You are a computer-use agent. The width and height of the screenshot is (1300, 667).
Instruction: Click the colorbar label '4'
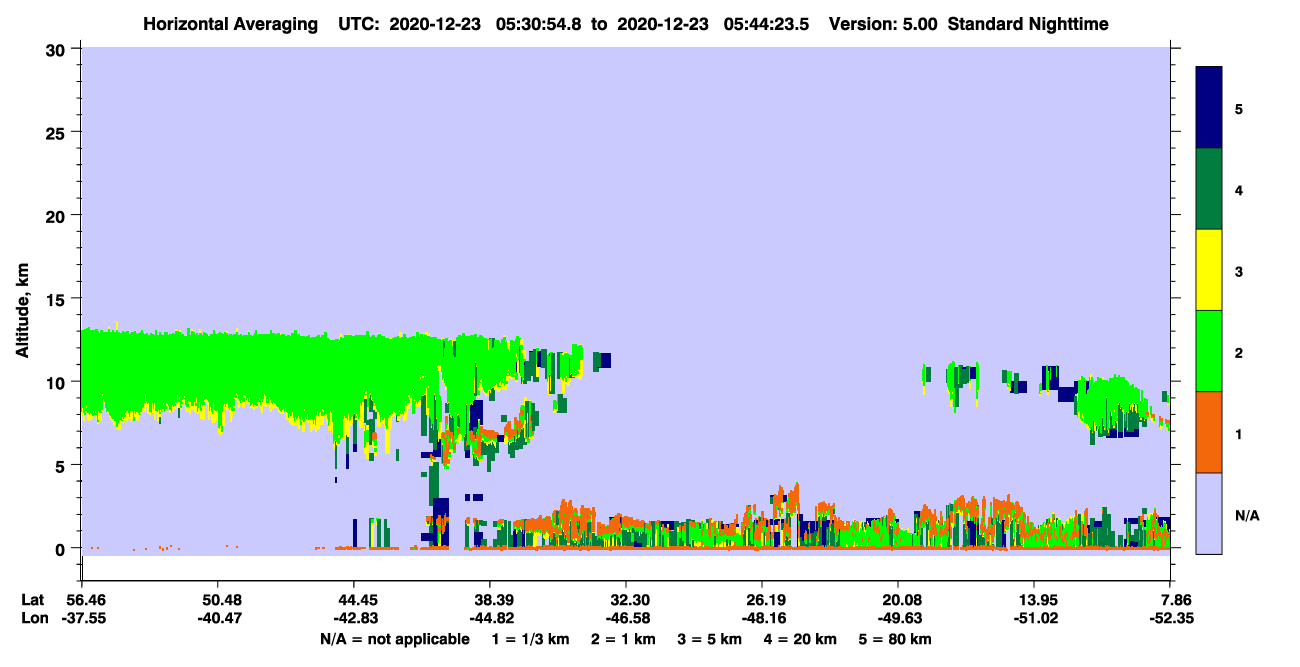point(1239,189)
